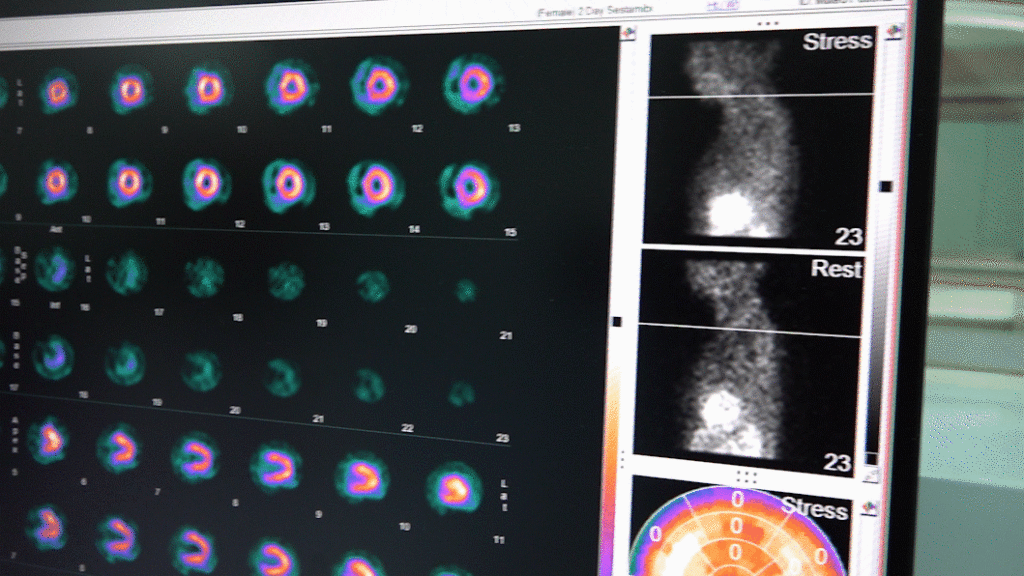Click frame number 23 on Rest projection
This screenshot has width=1024, height=576.
pyautogui.click(x=837, y=462)
